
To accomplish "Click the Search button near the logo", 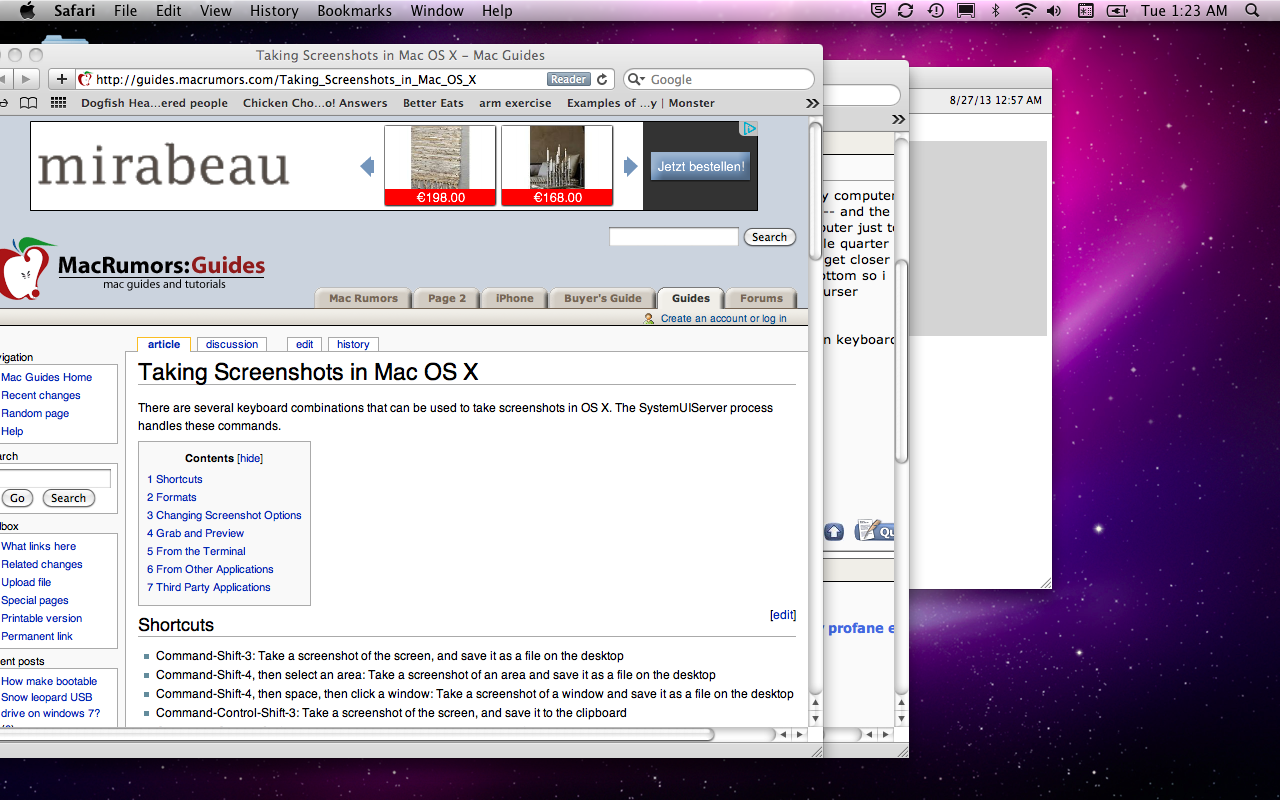I will tap(770, 237).
